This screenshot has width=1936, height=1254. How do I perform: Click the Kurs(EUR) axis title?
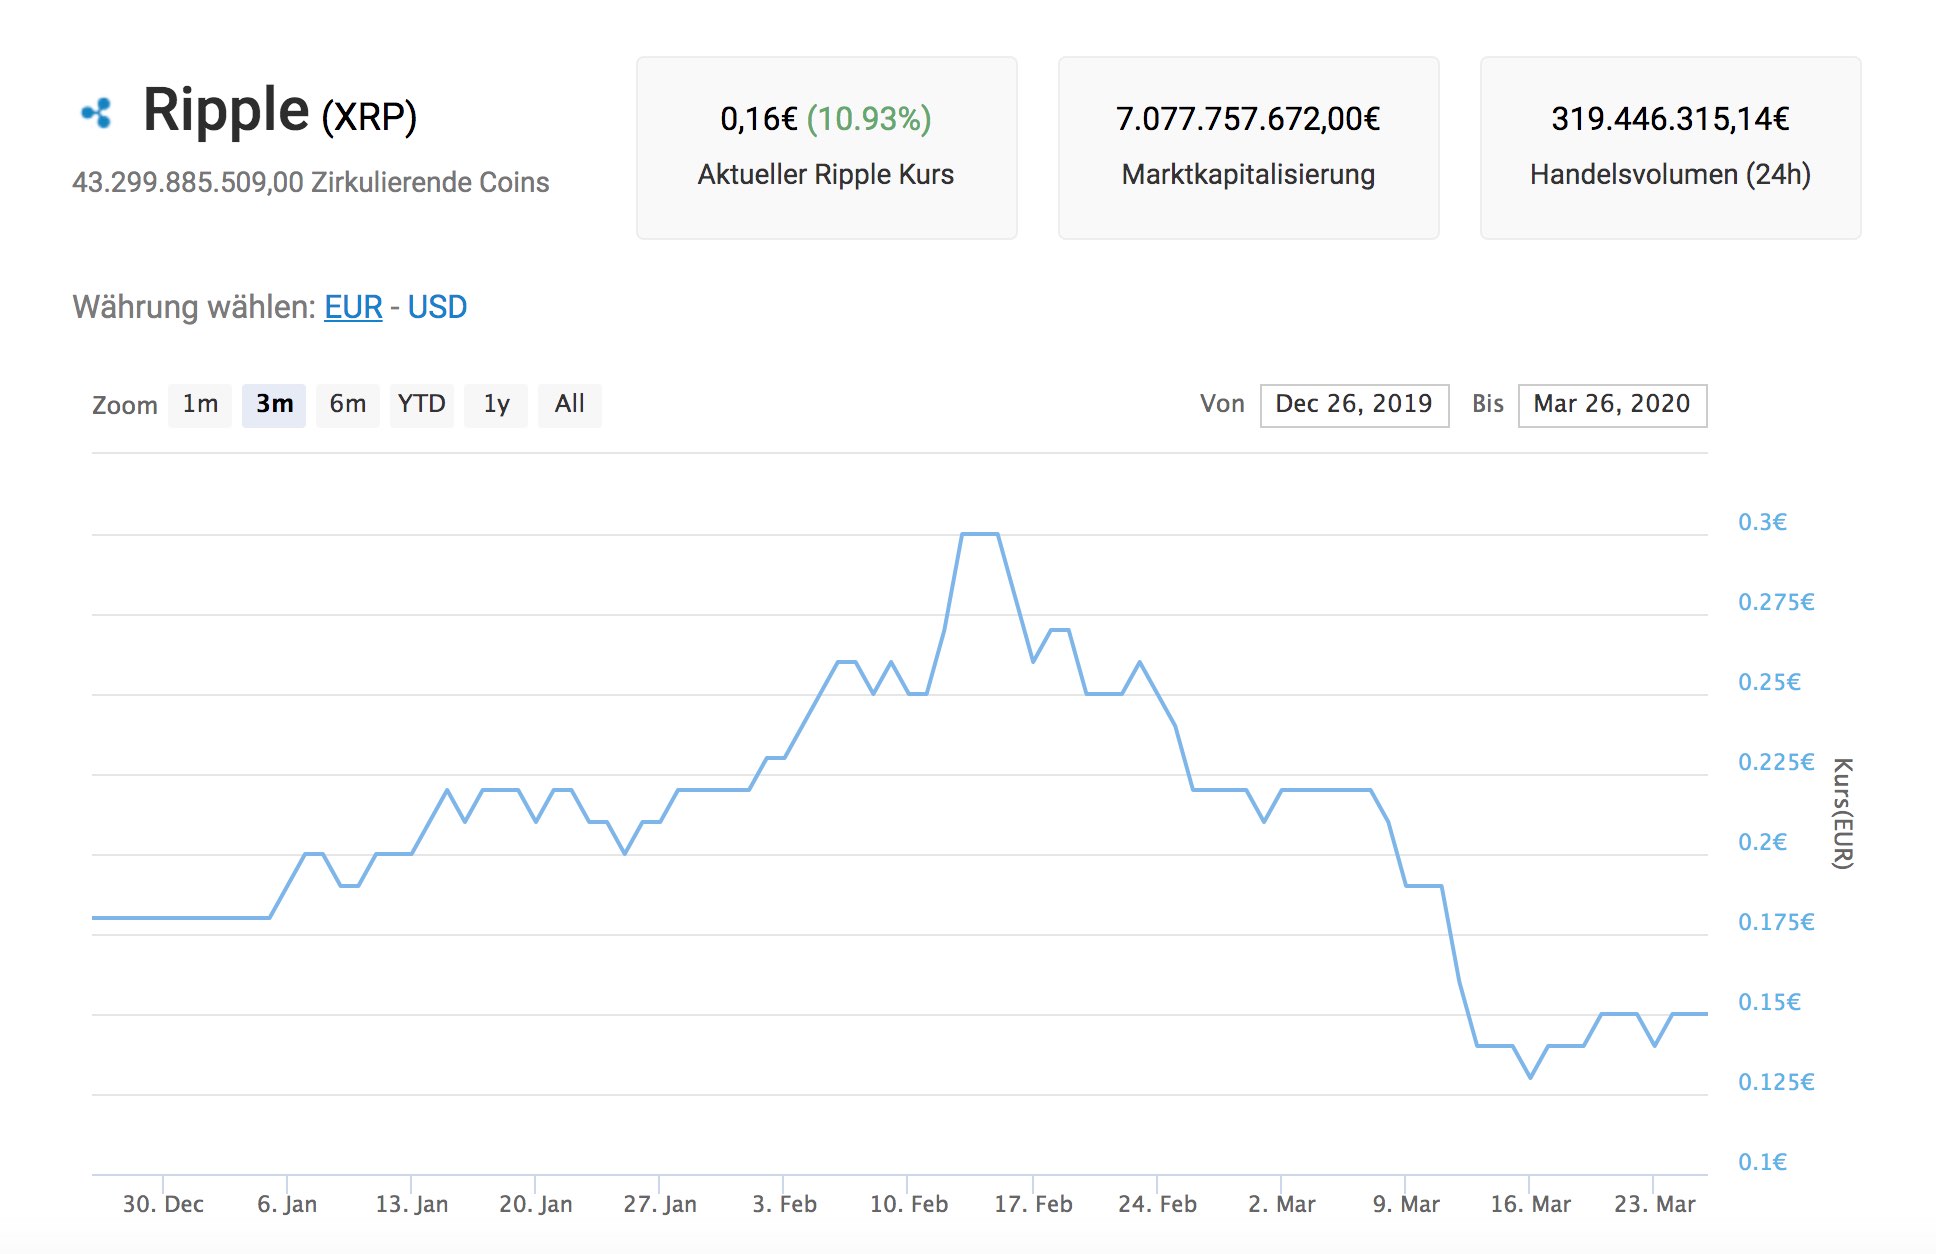pos(1843,813)
